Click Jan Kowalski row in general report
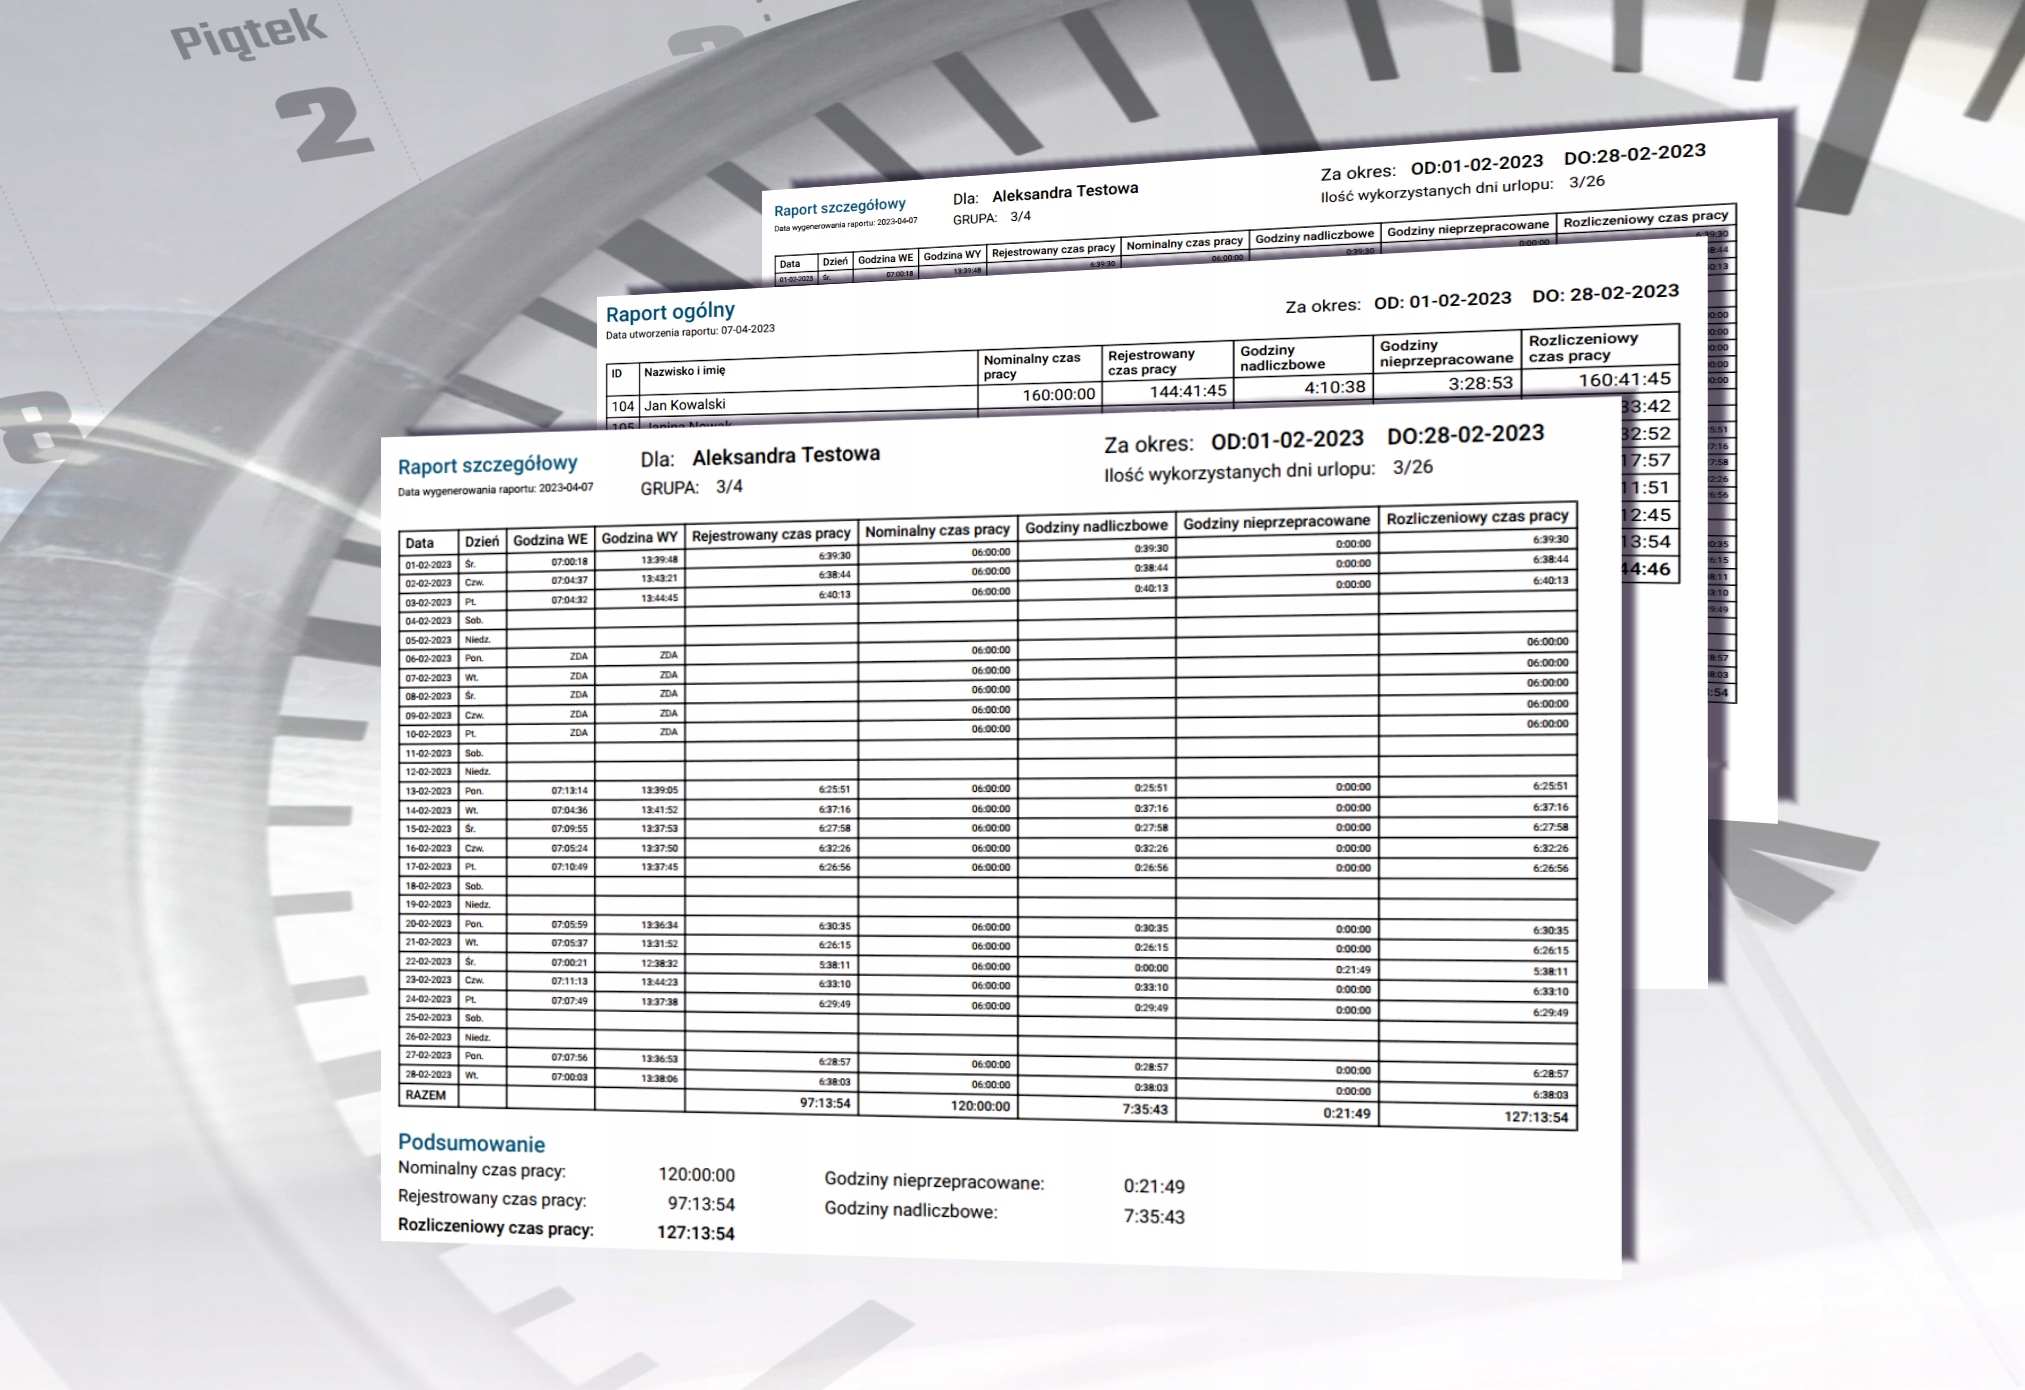 coord(685,405)
